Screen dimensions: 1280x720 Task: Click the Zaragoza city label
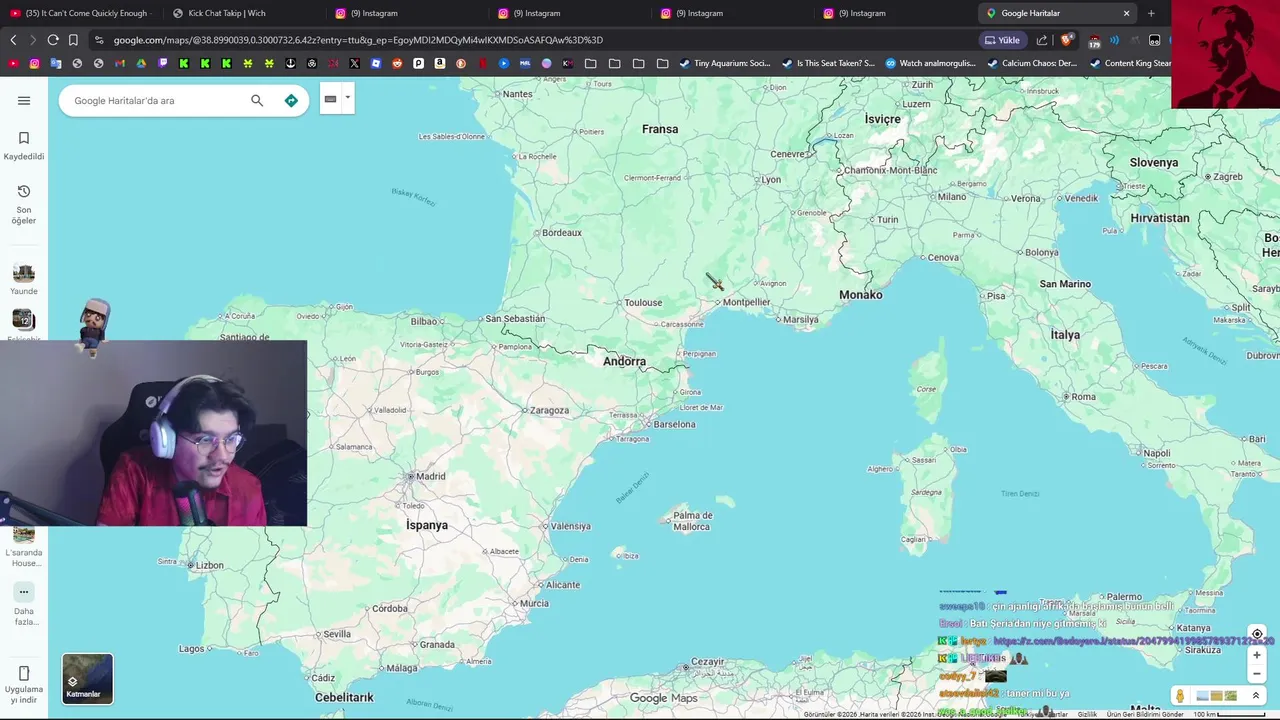click(549, 410)
